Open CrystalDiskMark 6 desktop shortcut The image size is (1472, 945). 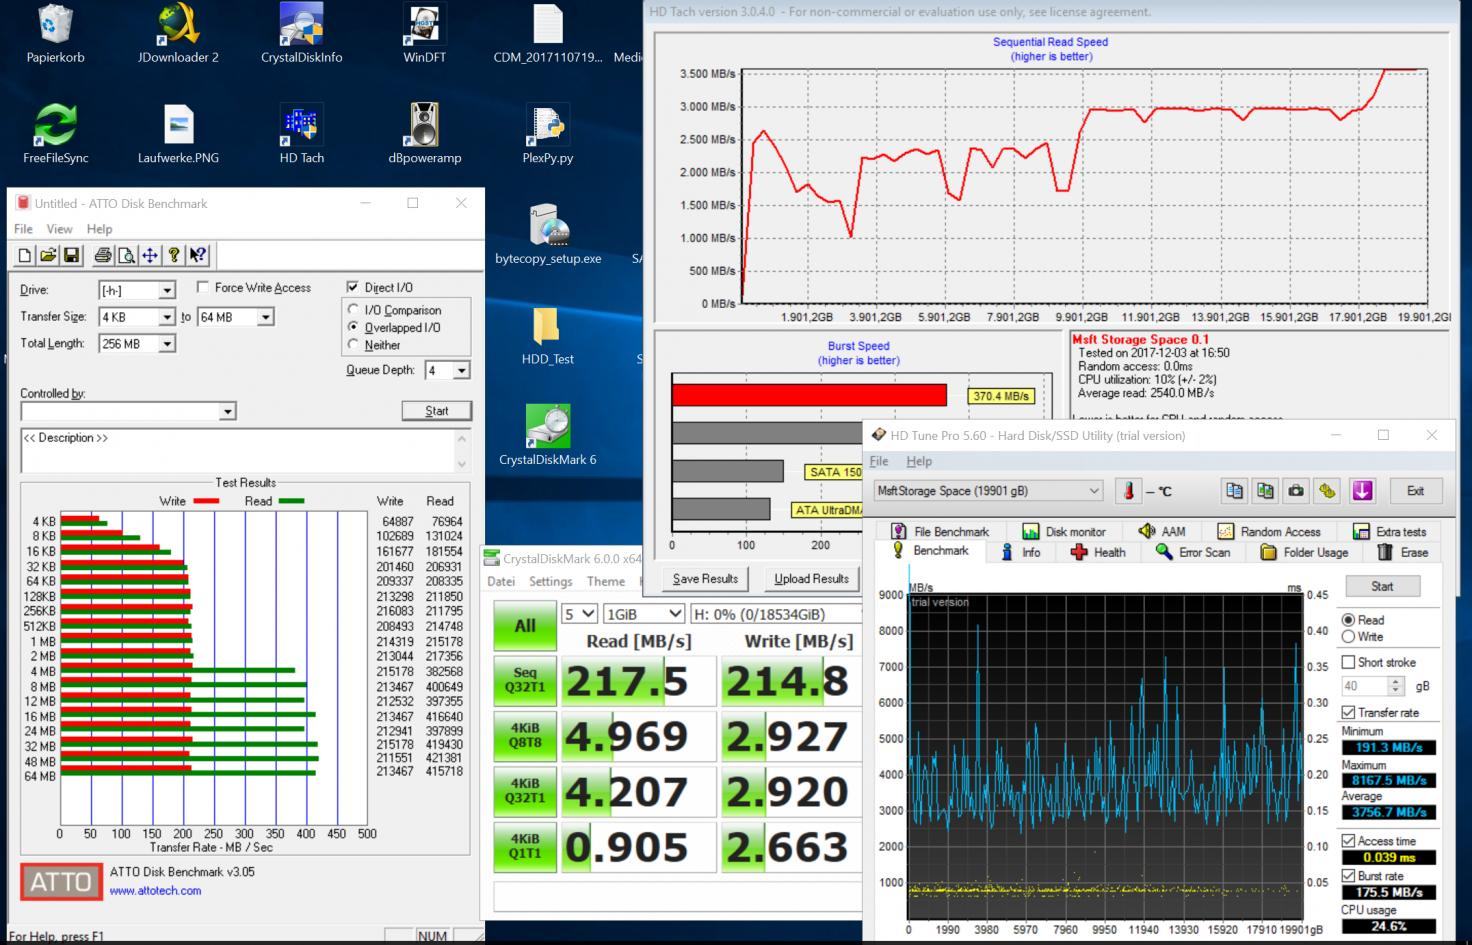pyautogui.click(x=547, y=436)
